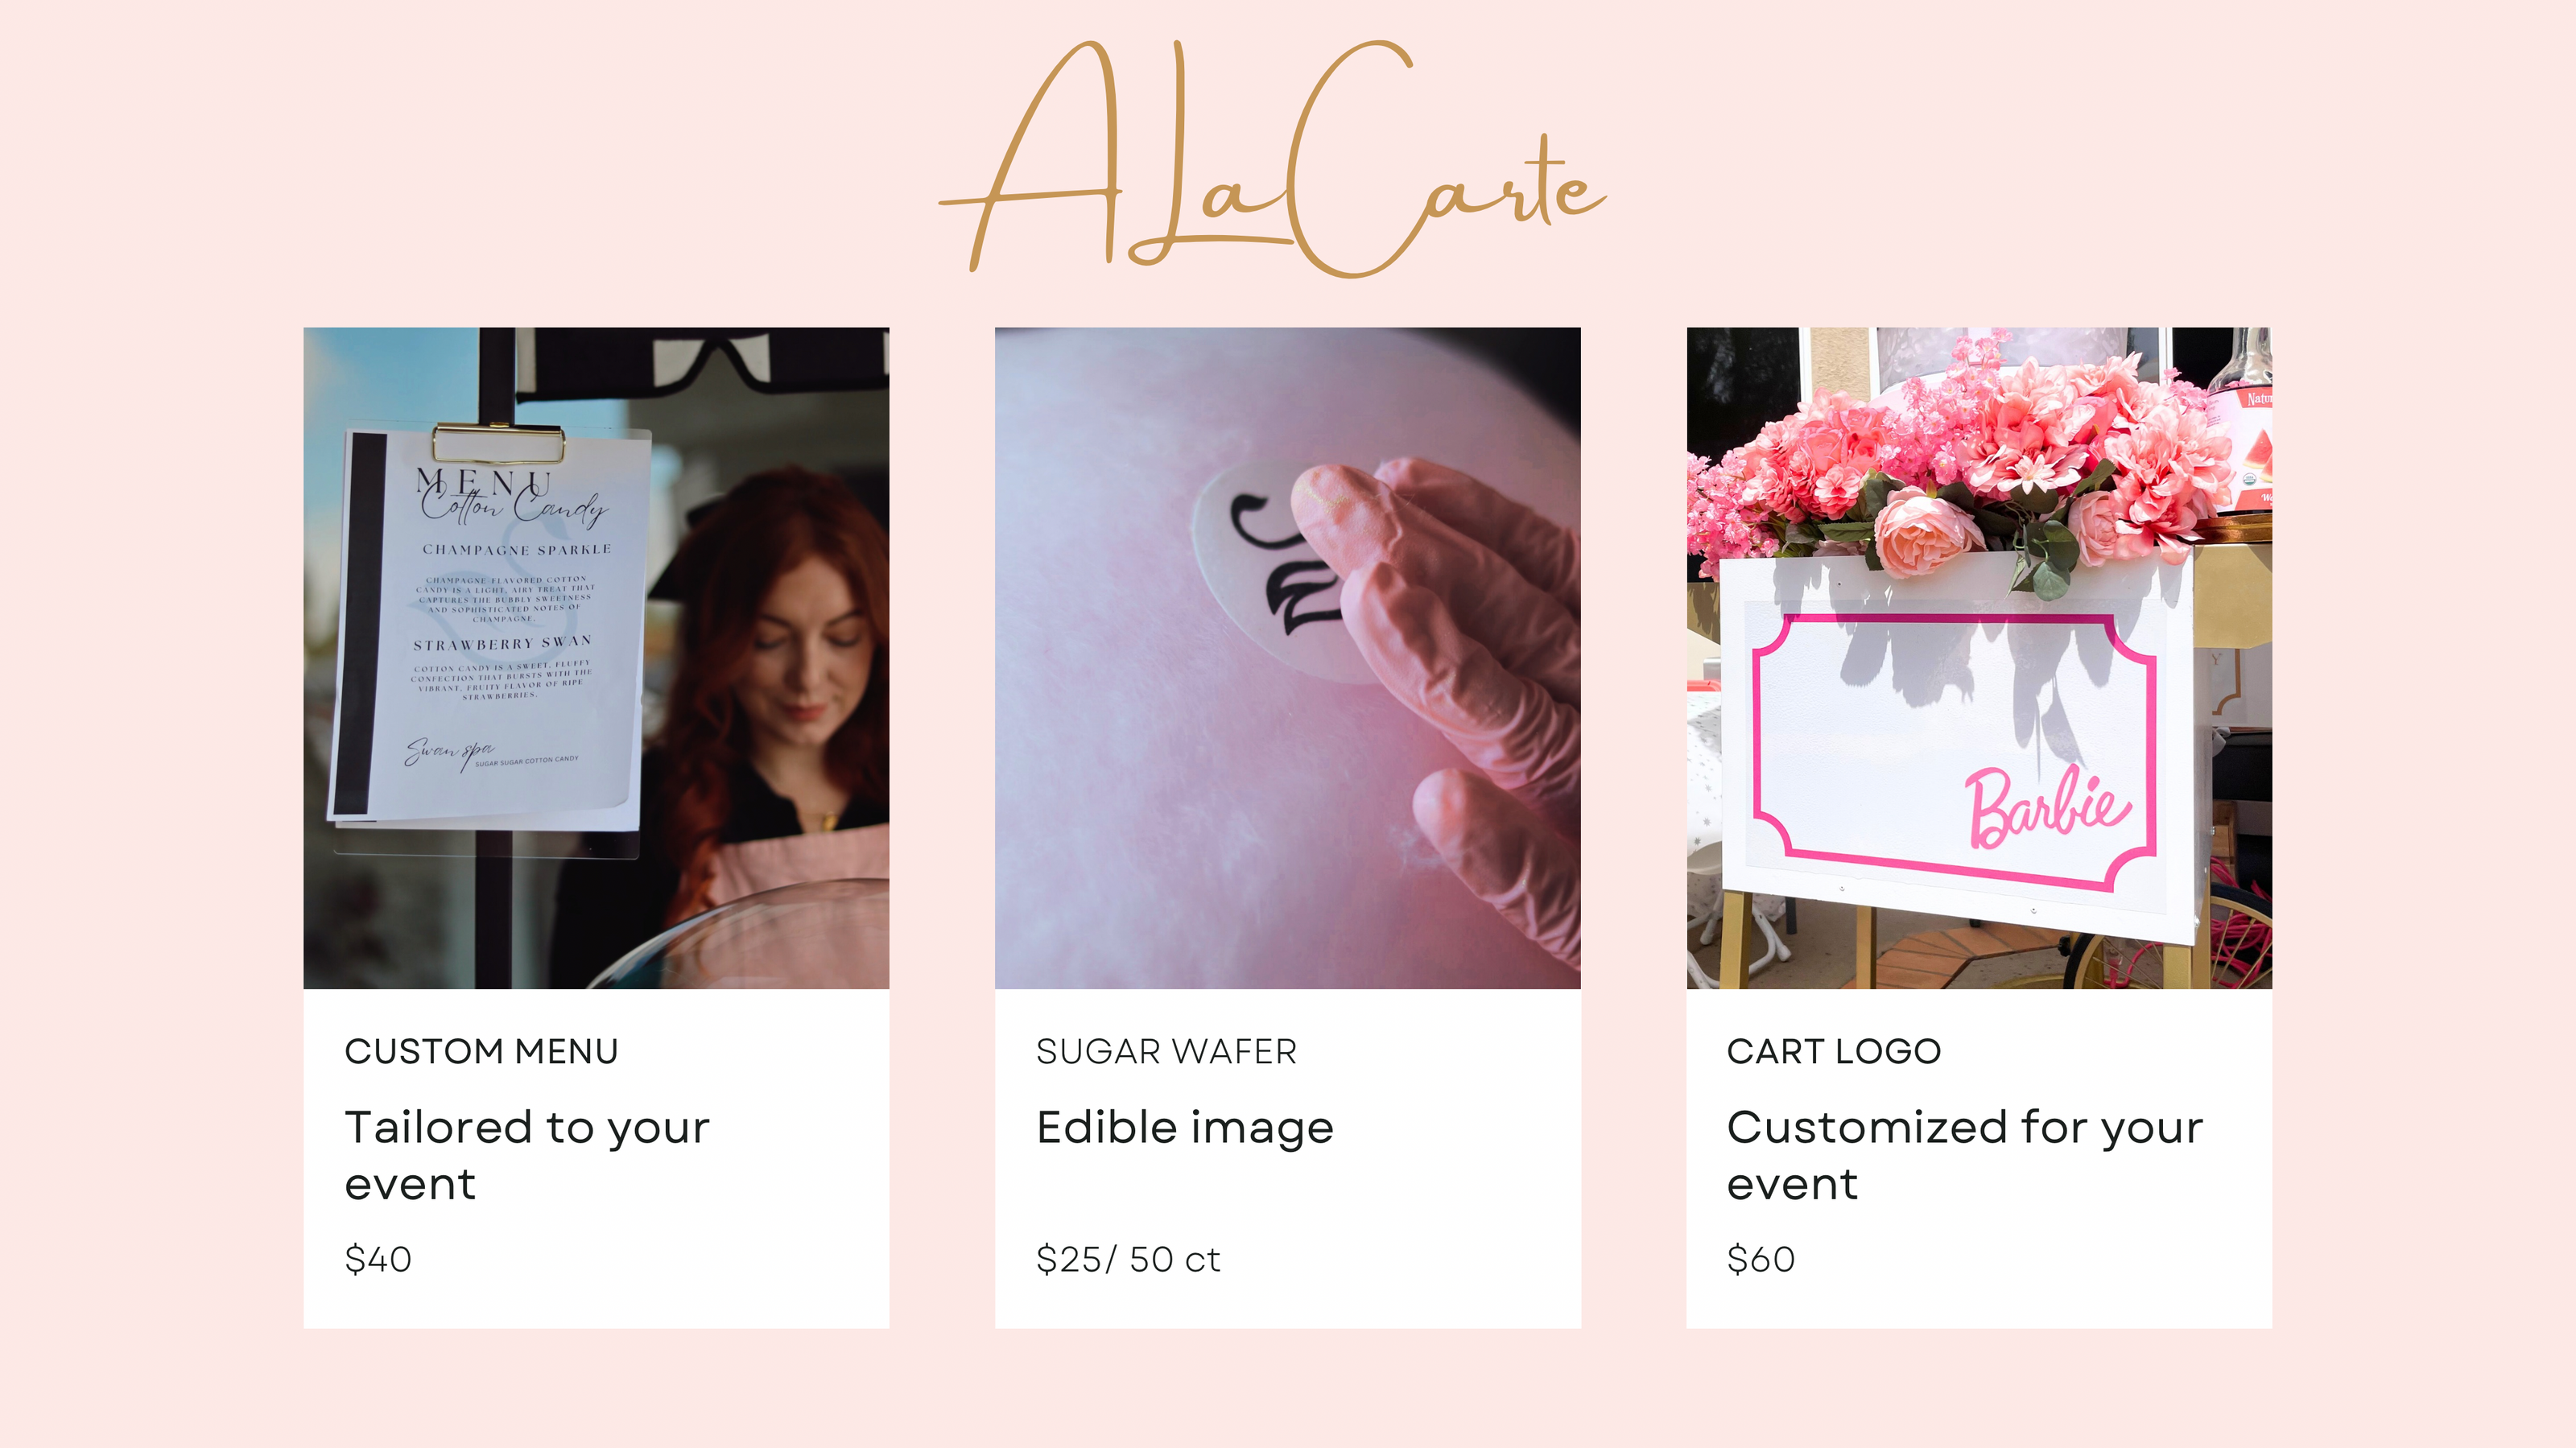Click the $60 price
This screenshot has height=1448, width=2576.
(x=1761, y=1259)
